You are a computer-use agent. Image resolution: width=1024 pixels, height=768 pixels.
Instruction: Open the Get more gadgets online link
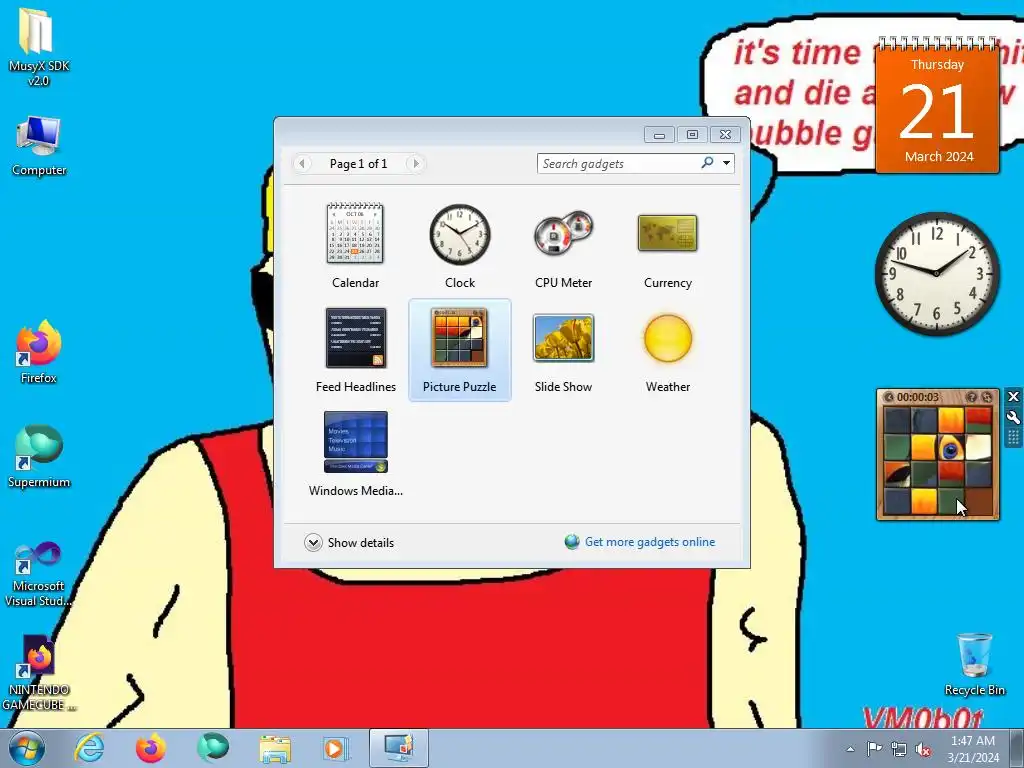(x=649, y=542)
